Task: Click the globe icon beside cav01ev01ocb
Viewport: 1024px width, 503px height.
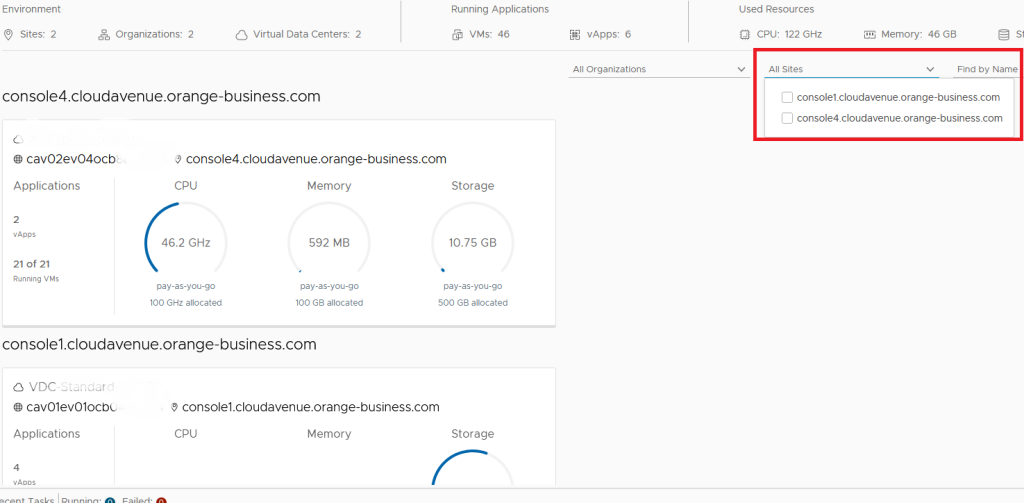Action: (18, 407)
